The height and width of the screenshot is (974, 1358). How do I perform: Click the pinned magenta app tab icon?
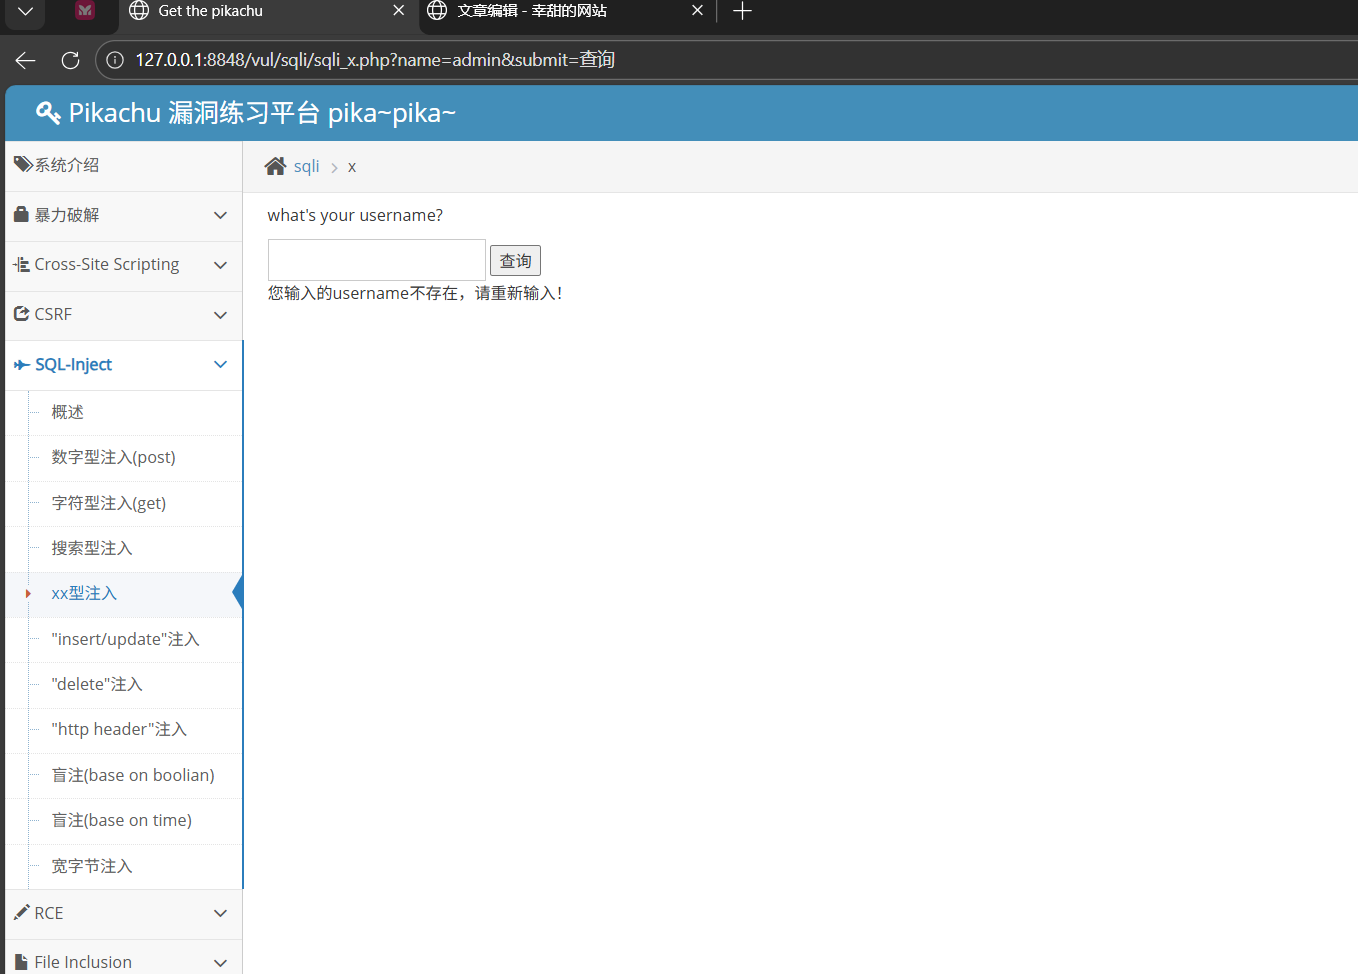(85, 11)
